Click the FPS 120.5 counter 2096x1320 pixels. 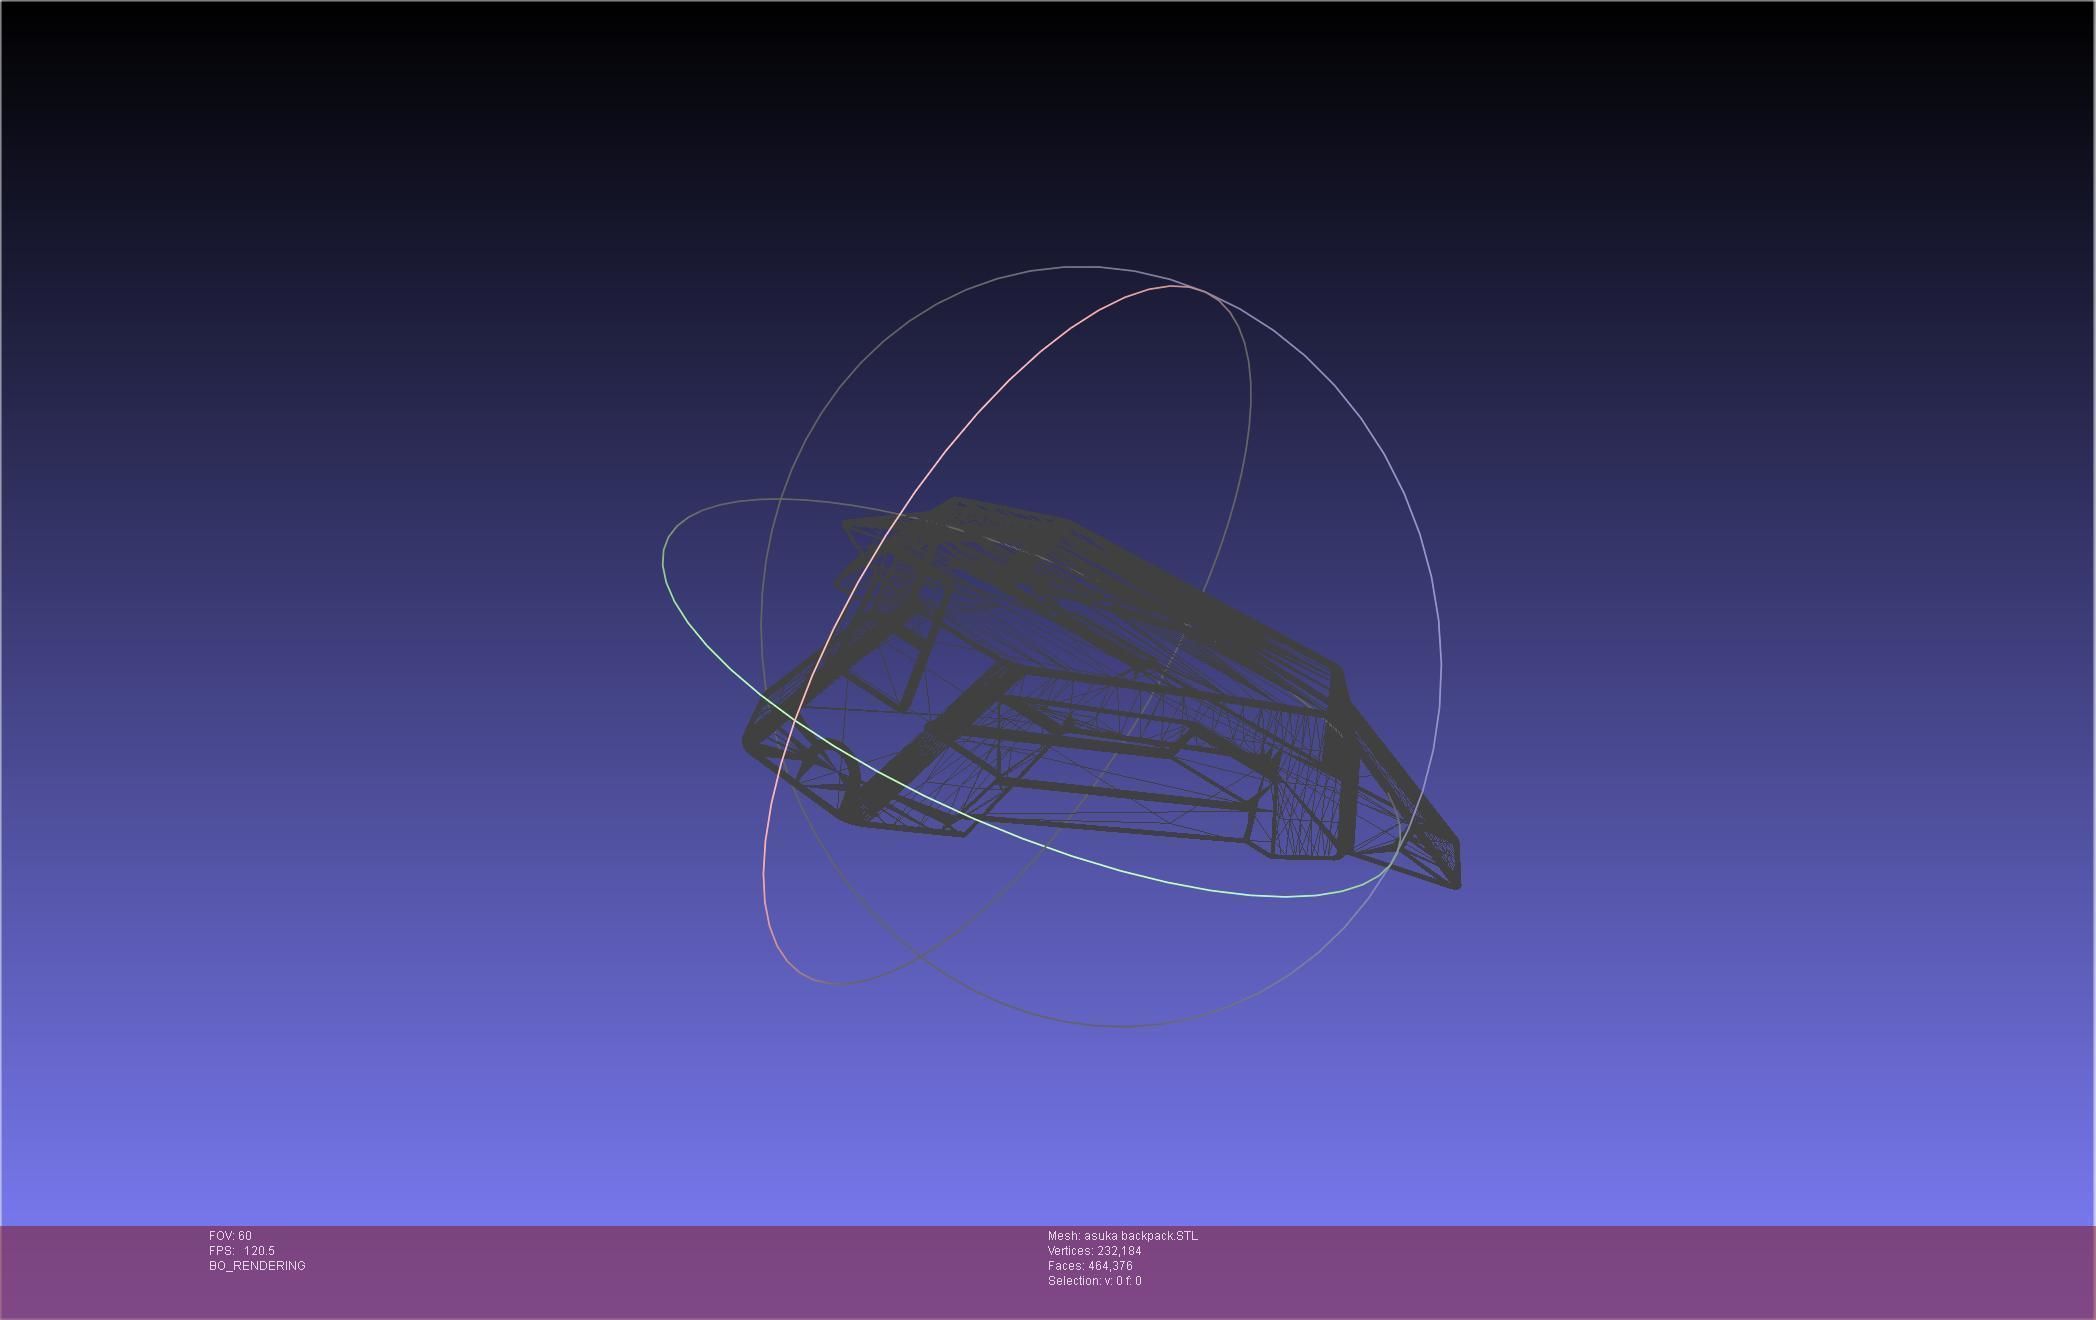241,1251
